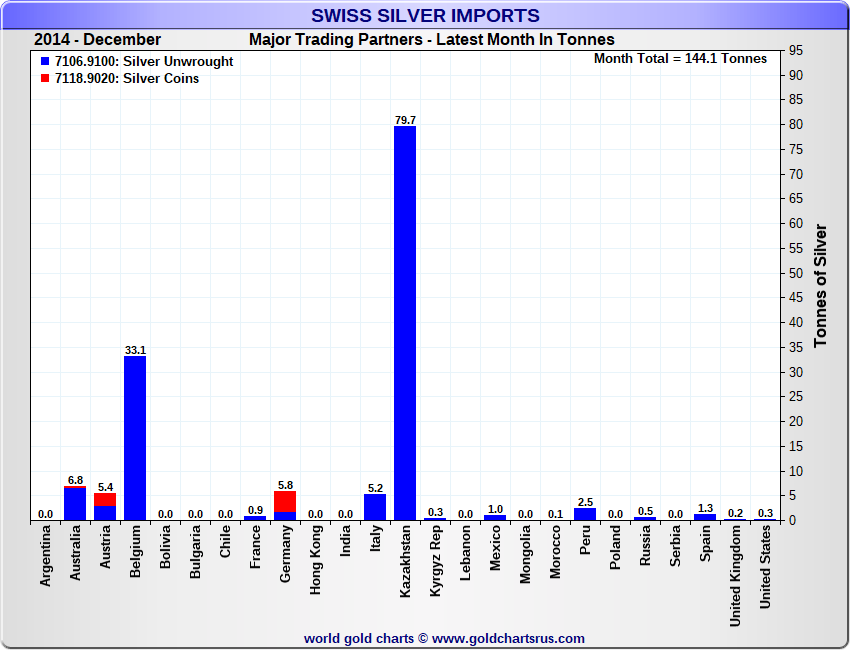
Task: Click the United States axis label
Action: pyautogui.click(x=765, y=567)
